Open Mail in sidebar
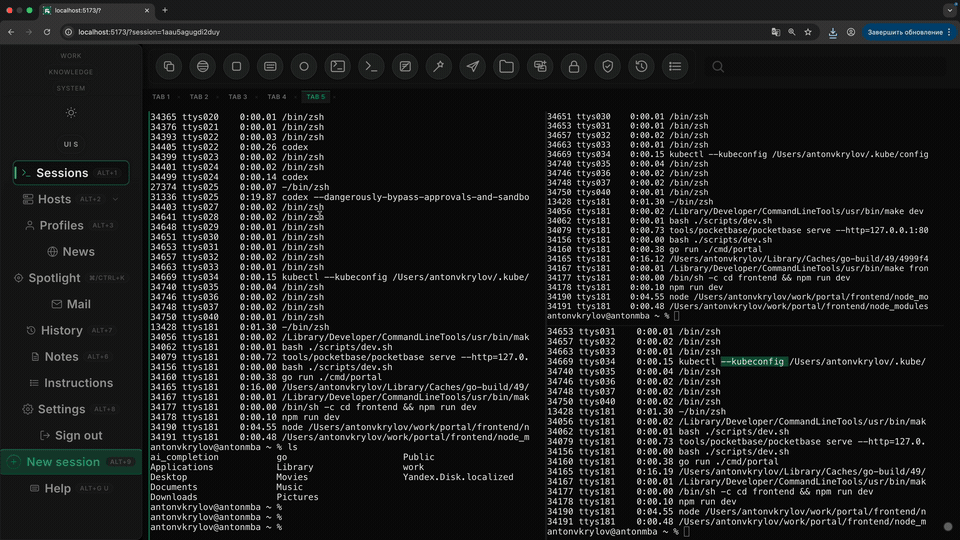This screenshot has height=540, width=960. 71,304
